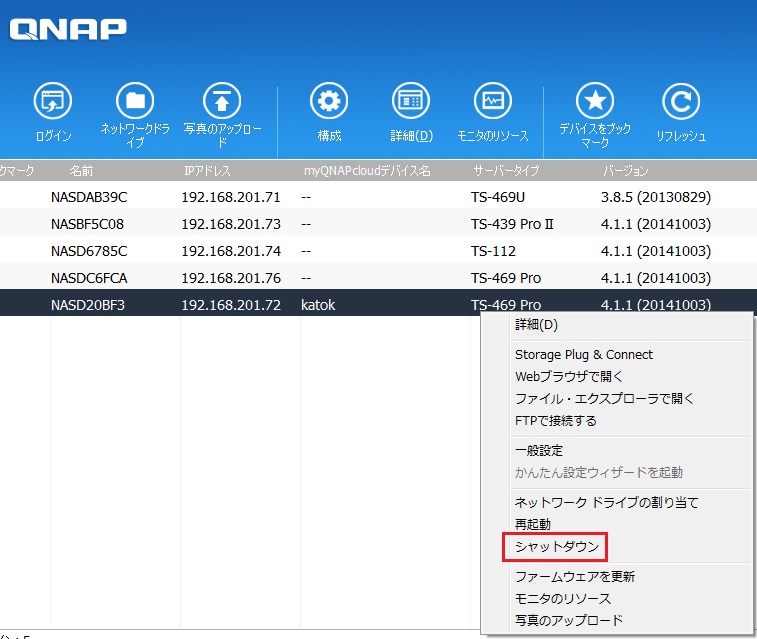Screen dimensions: 757x639
Task: Click the TS-439 Pro II server type
Action: (512, 224)
